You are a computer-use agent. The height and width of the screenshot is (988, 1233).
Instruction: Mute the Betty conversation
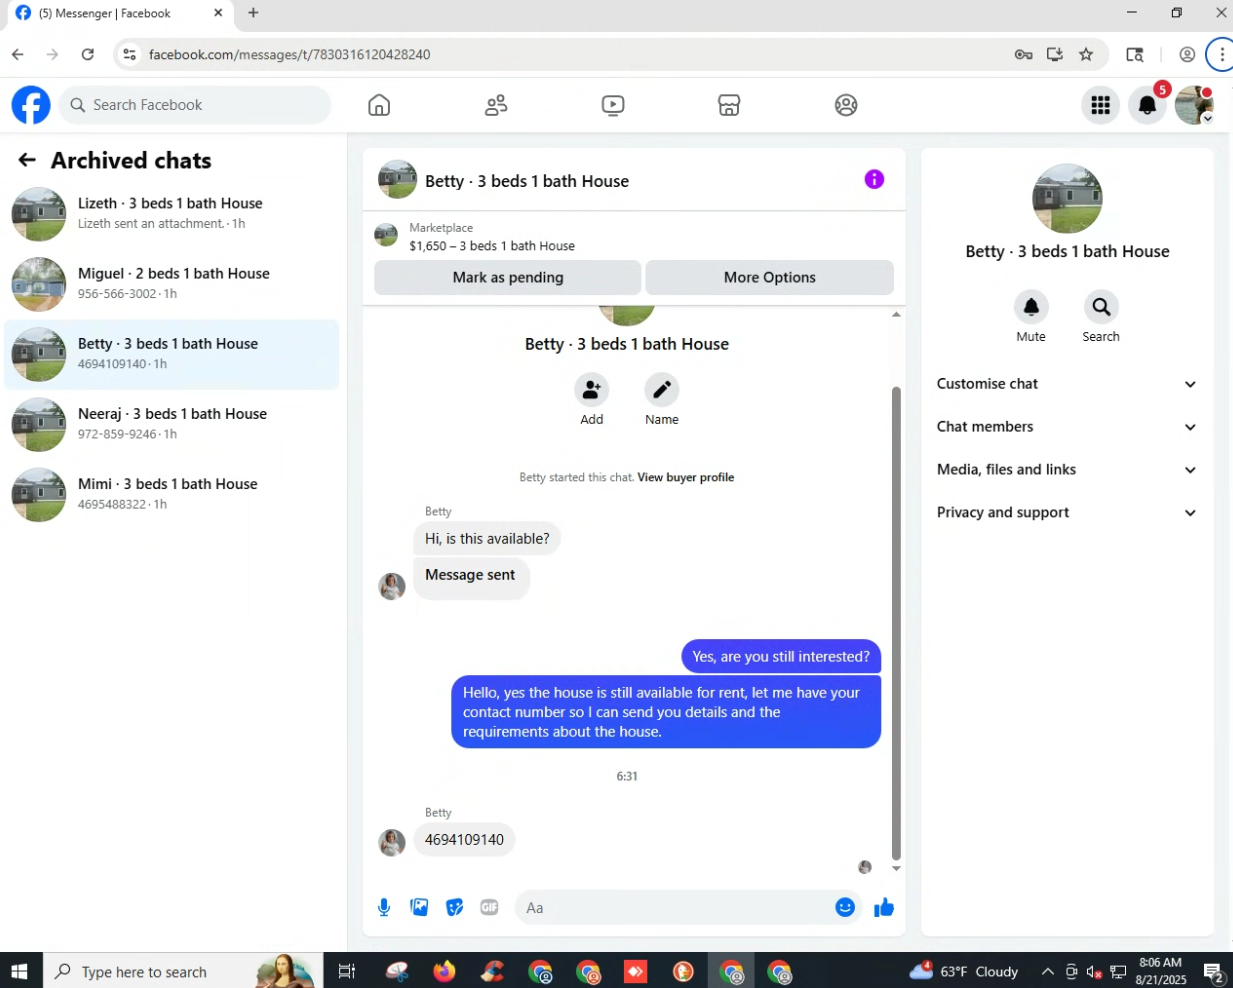[x=1031, y=307]
